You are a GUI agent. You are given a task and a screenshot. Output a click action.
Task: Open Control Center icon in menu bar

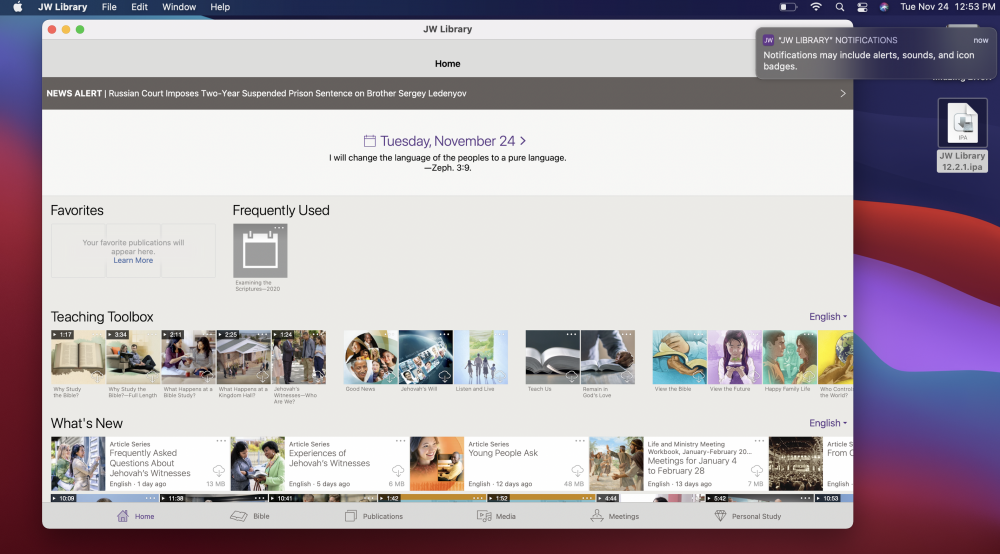[862, 7]
